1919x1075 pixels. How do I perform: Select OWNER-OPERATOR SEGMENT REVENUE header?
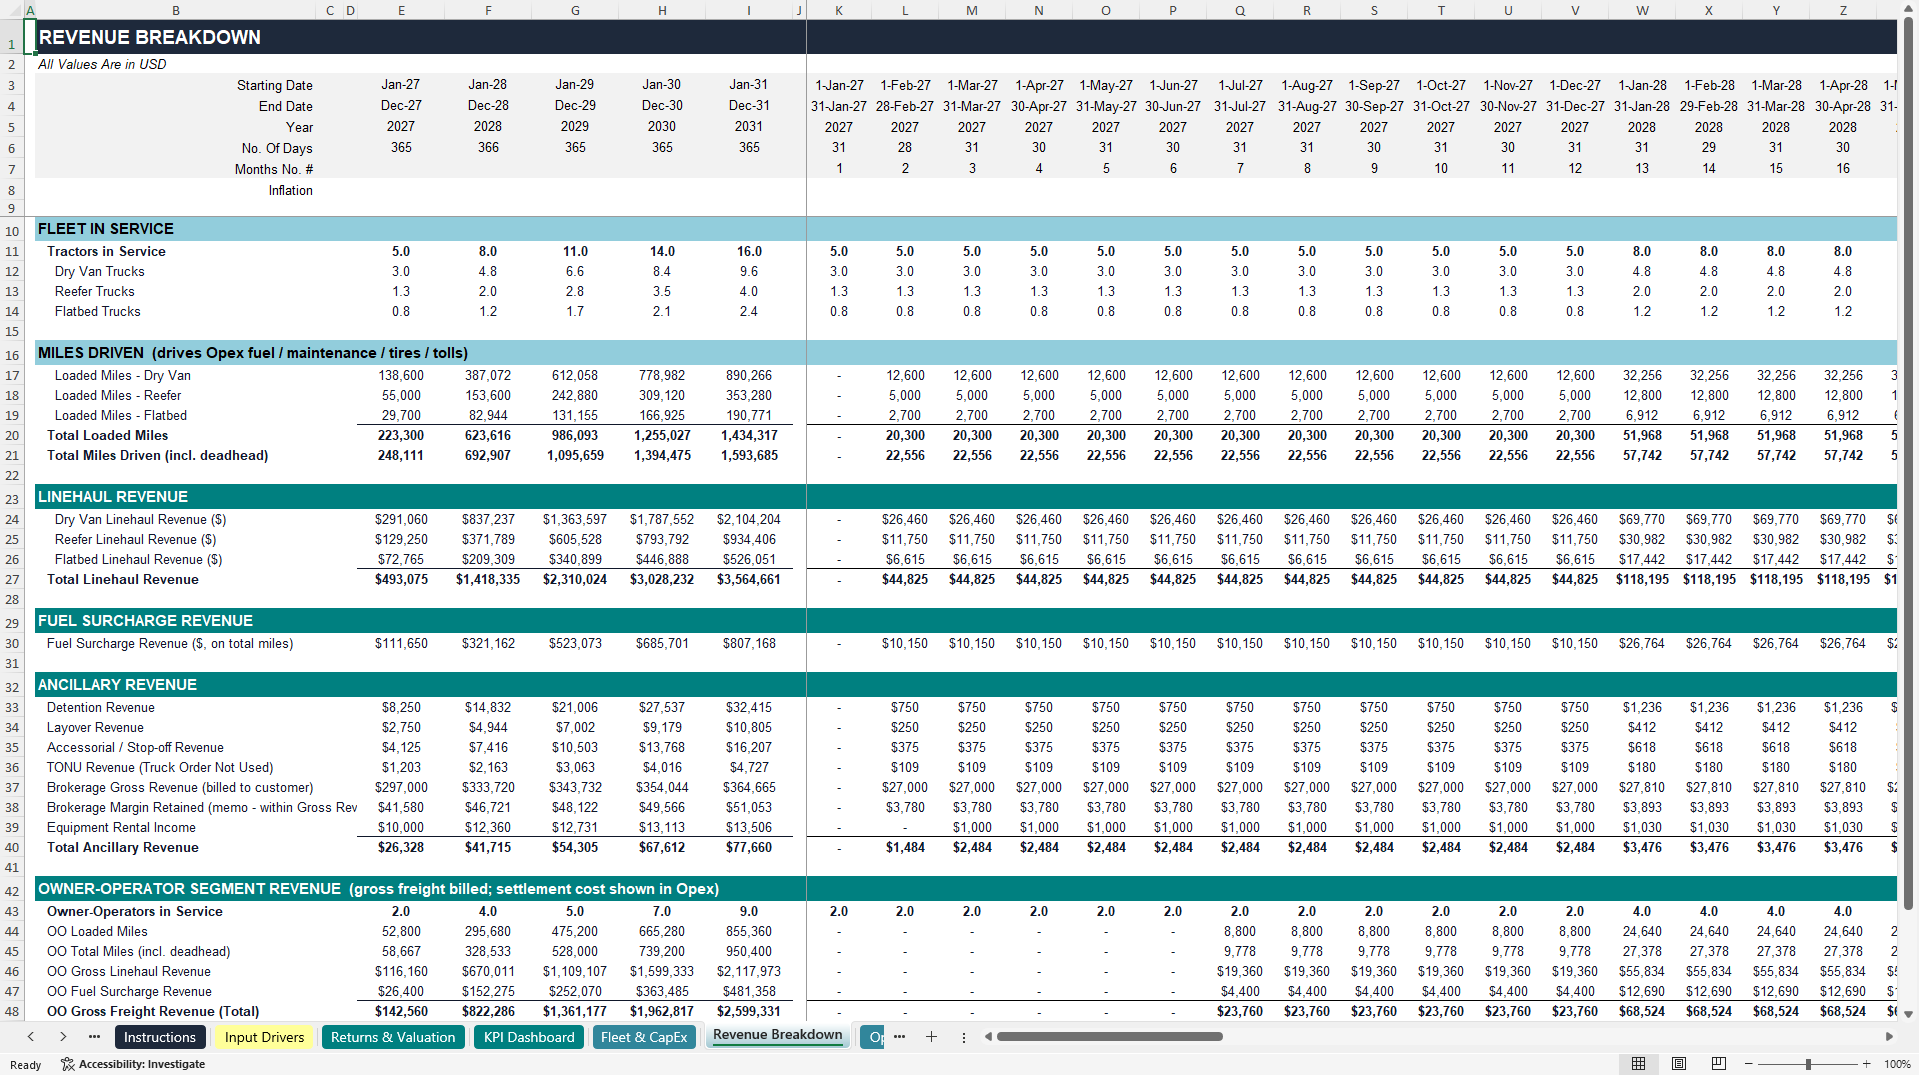coord(378,889)
